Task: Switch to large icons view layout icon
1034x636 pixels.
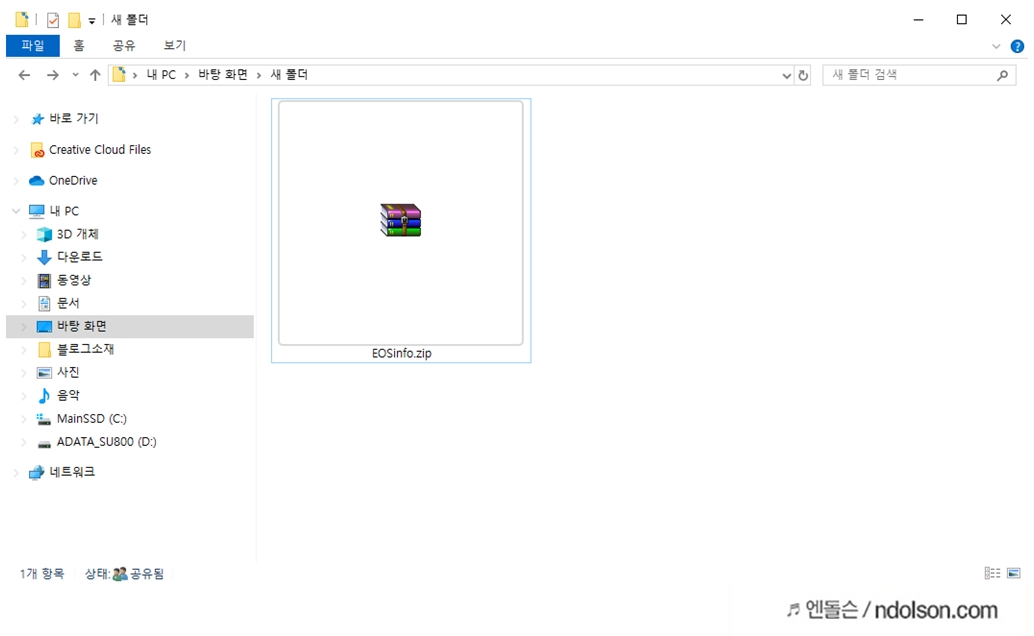Action: [1014, 573]
